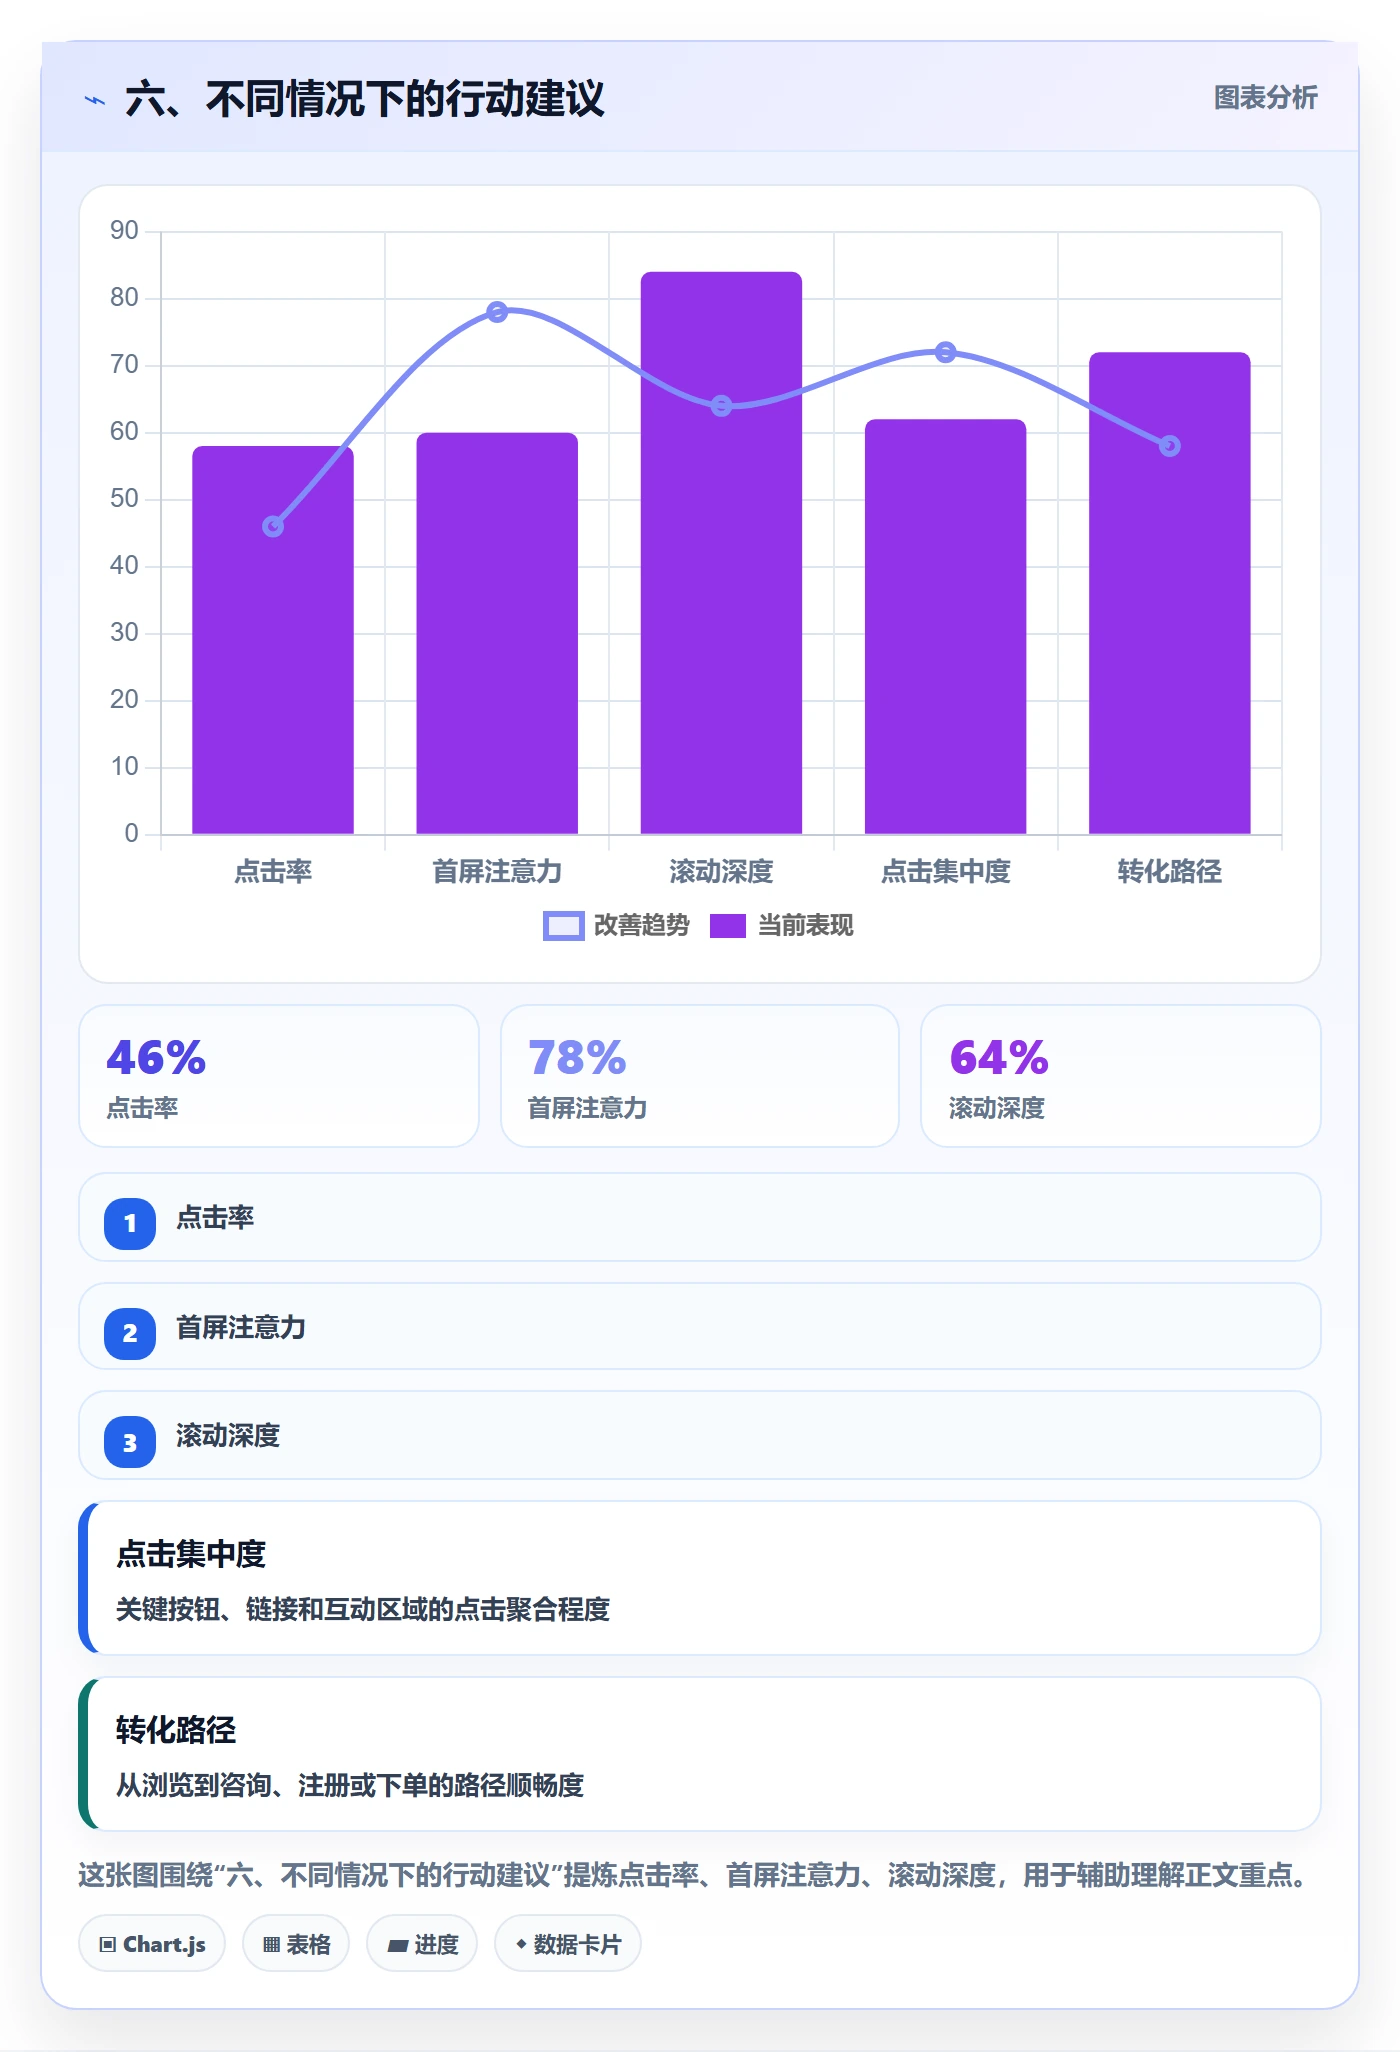Image resolution: width=1400 pixels, height=2052 pixels.
Task: Click the 首屏注意力 x-axis label under the chart
Action: click(x=497, y=872)
